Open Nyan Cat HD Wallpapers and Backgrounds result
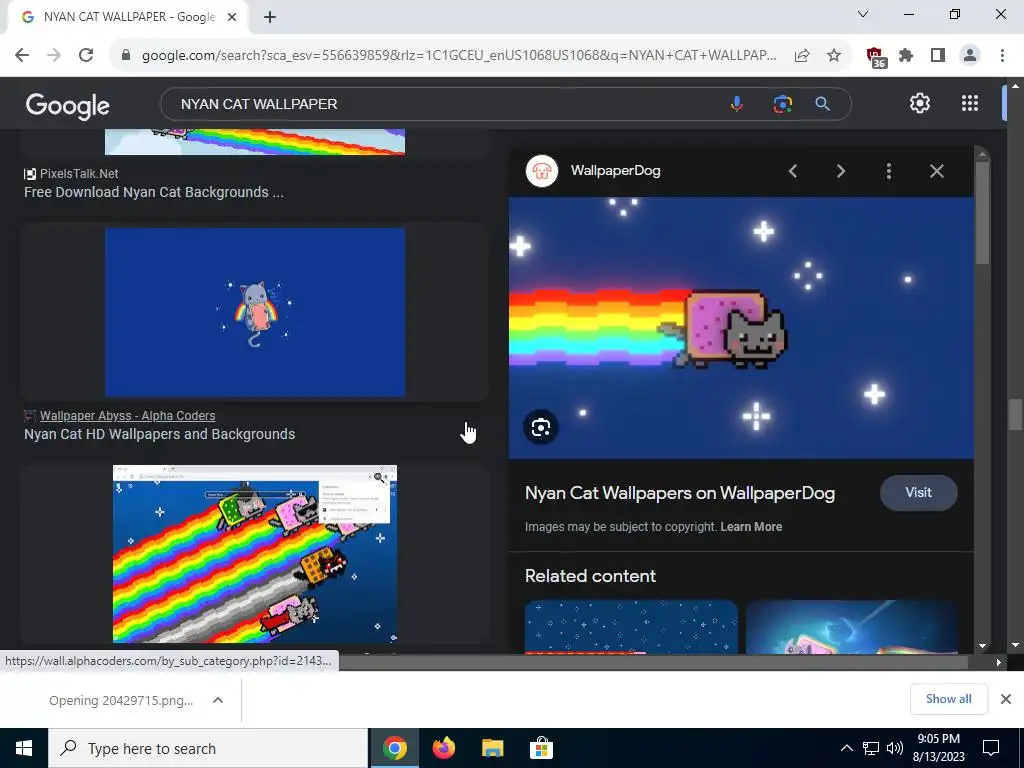1024x768 pixels. pos(159,434)
